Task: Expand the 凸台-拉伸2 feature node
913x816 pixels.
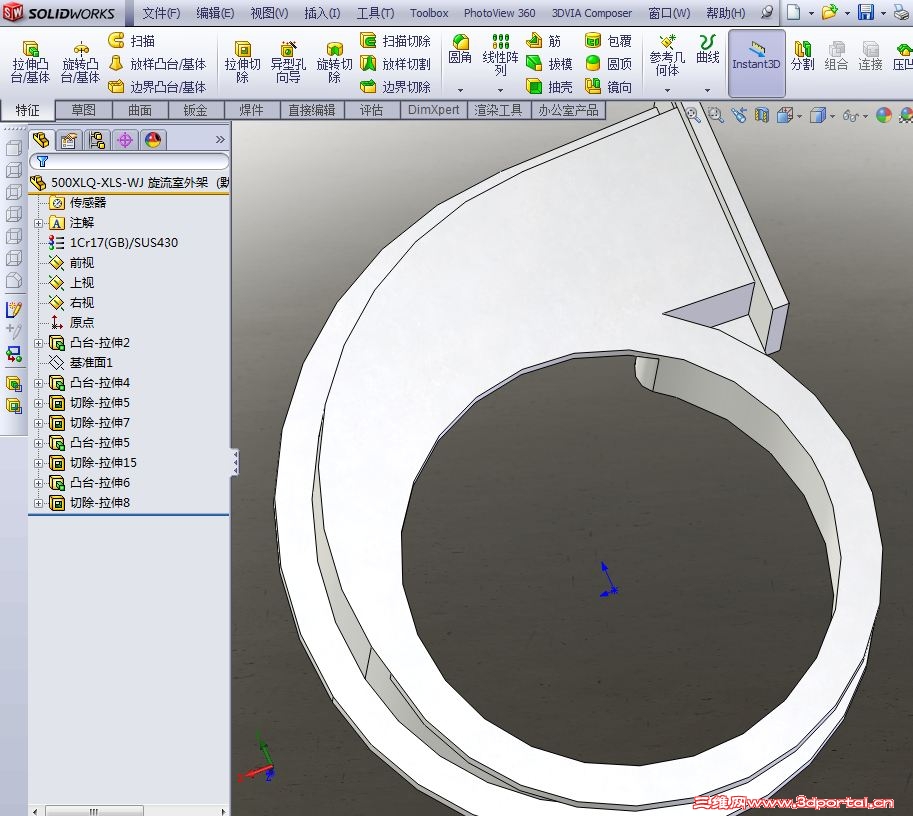Action: pos(38,343)
